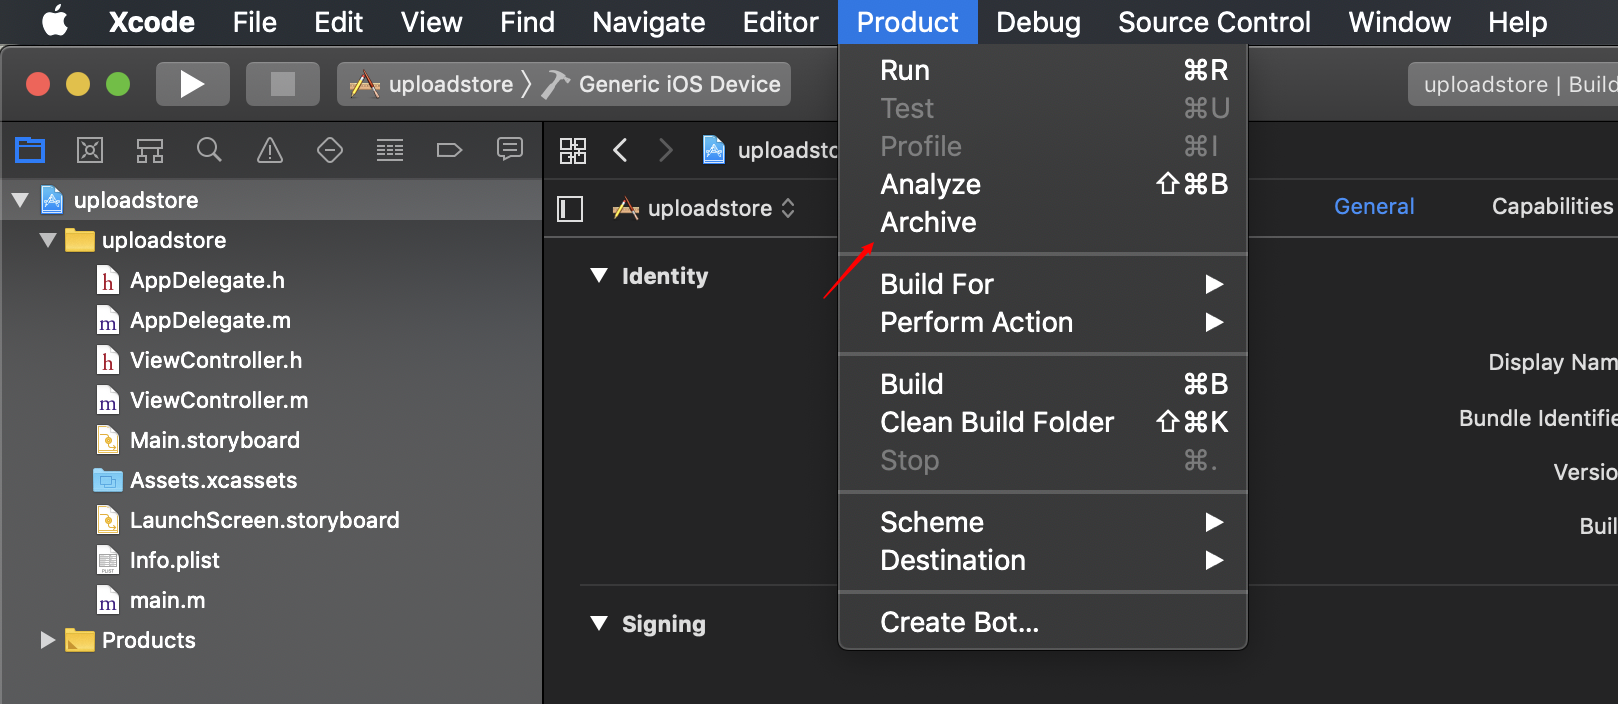1618x704 pixels.
Task: Open the Apple menu
Action: coord(55,21)
